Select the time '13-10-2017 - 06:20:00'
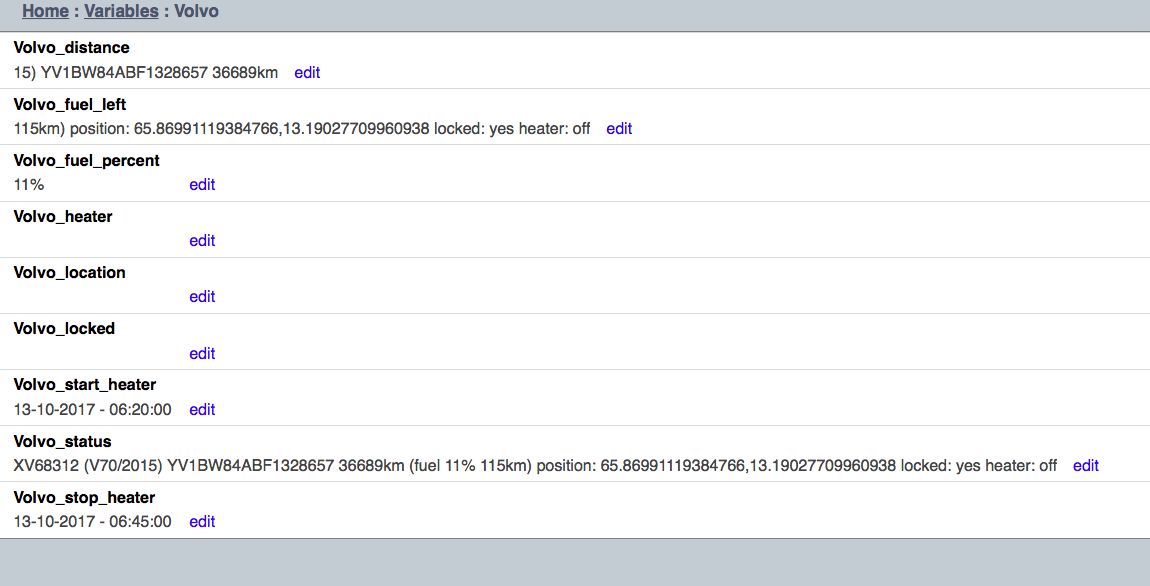Image resolution: width=1150 pixels, height=586 pixels. pos(92,409)
